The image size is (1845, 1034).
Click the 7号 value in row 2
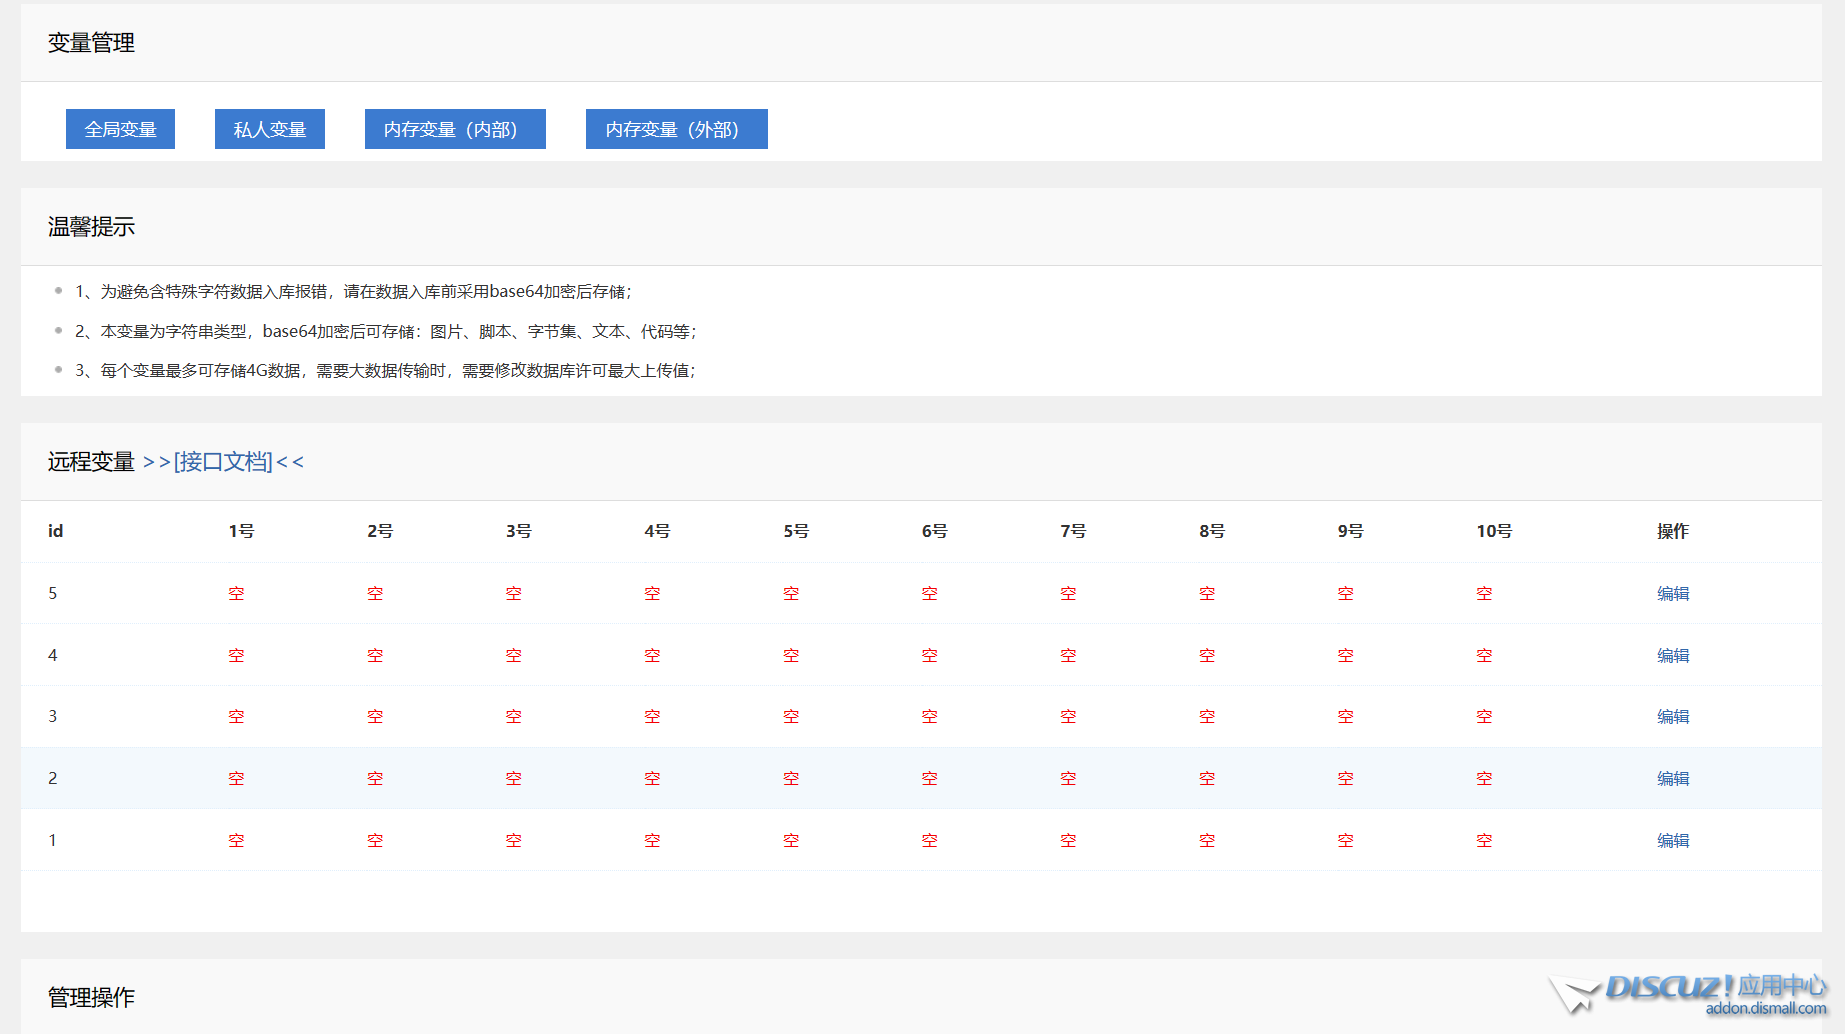[x=1068, y=779]
